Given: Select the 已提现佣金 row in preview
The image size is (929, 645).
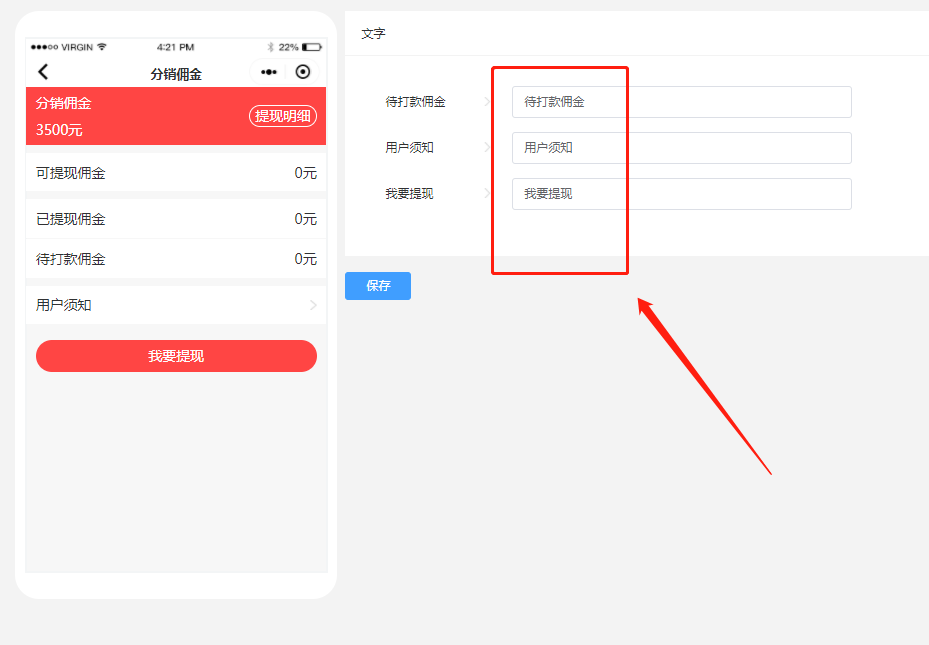Looking at the screenshot, I should point(176,219).
